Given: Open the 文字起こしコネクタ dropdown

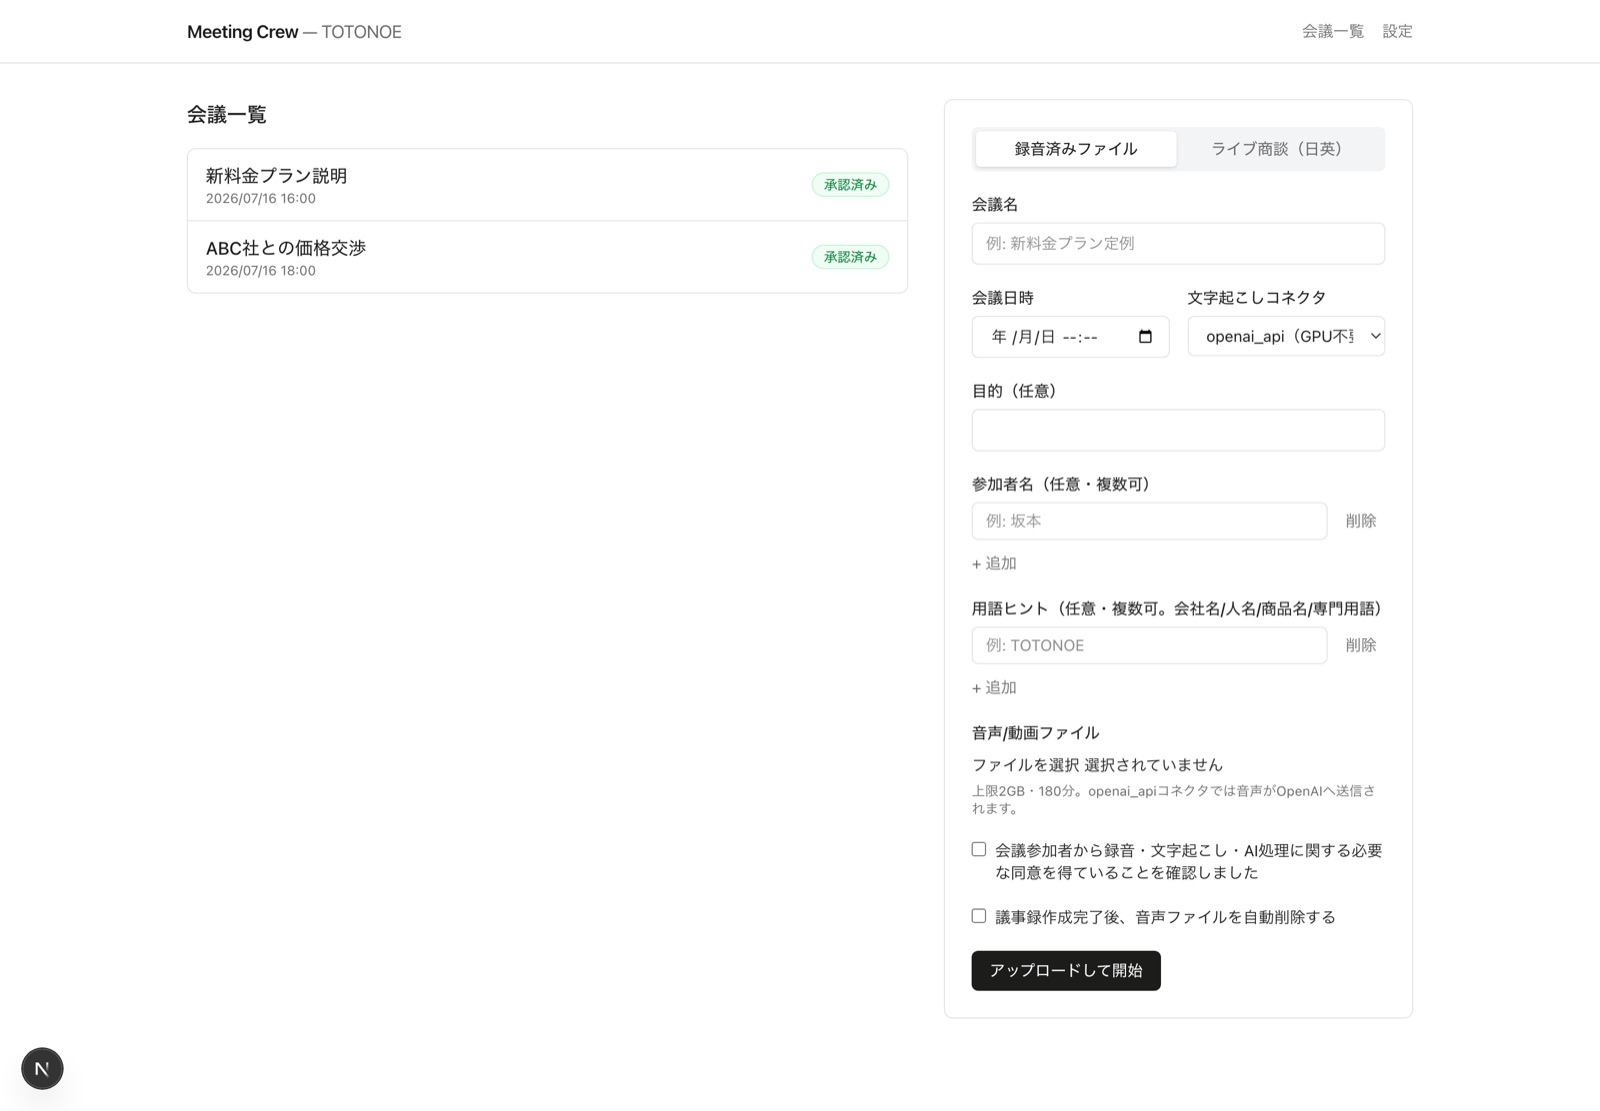Looking at the screenshot, I should coord(1286,337).
